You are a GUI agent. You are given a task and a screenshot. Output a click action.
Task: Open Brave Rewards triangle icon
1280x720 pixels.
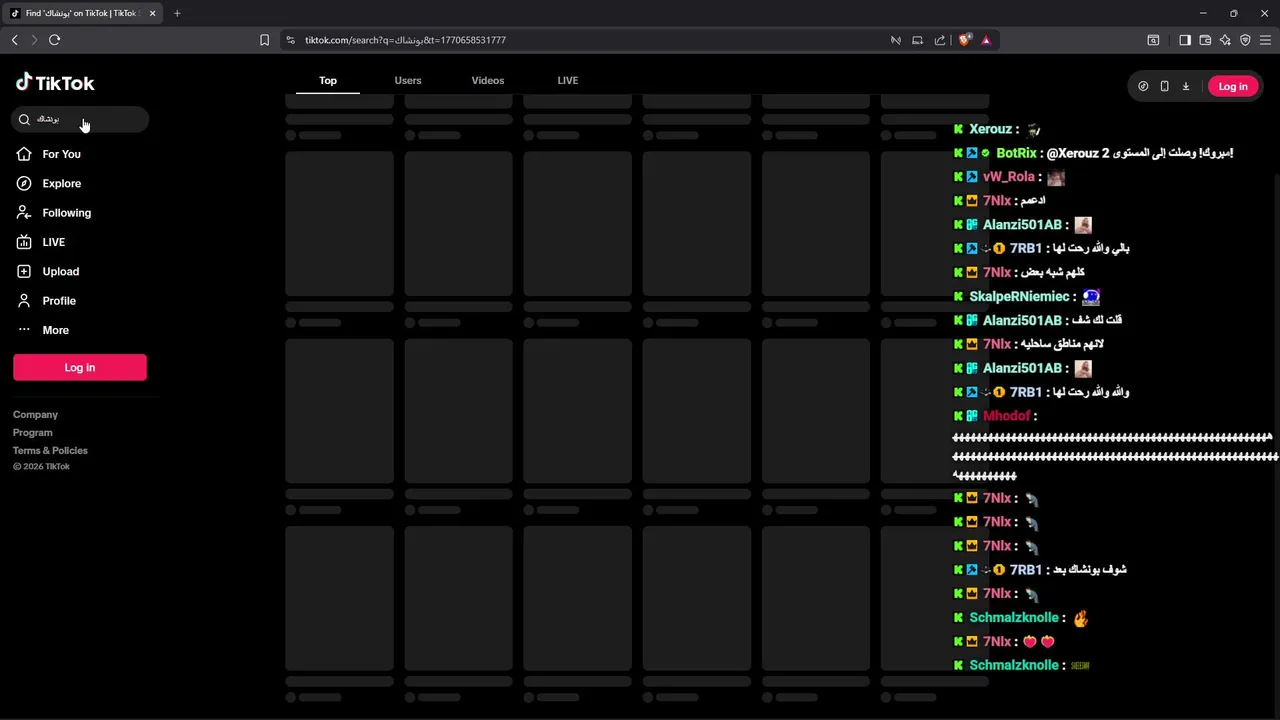pos(986,40)
